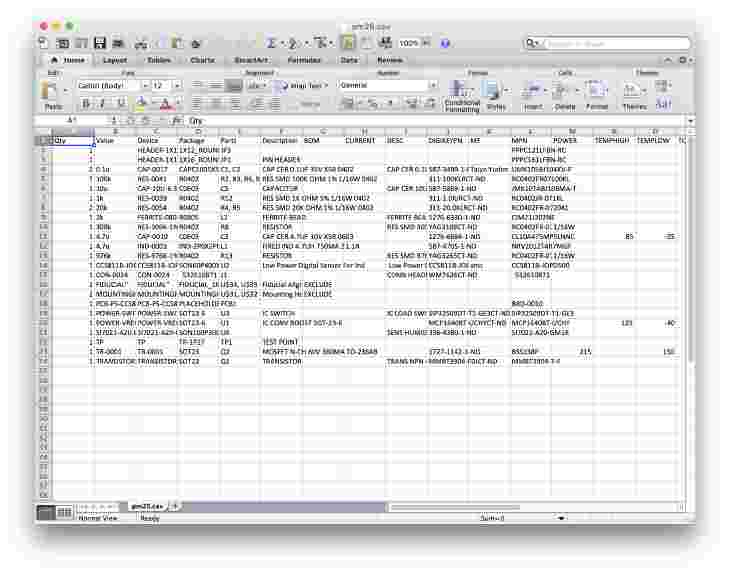The image size is (730, 574).
Task: Toggle Bold formatting
Action: 86,103
